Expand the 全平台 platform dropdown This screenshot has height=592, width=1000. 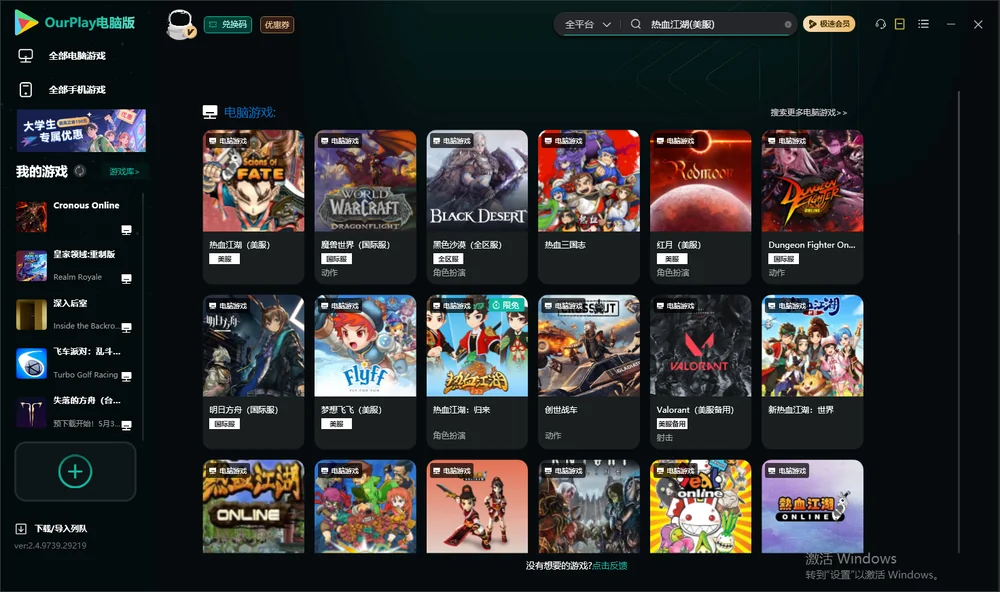click(x=587, y=24)
